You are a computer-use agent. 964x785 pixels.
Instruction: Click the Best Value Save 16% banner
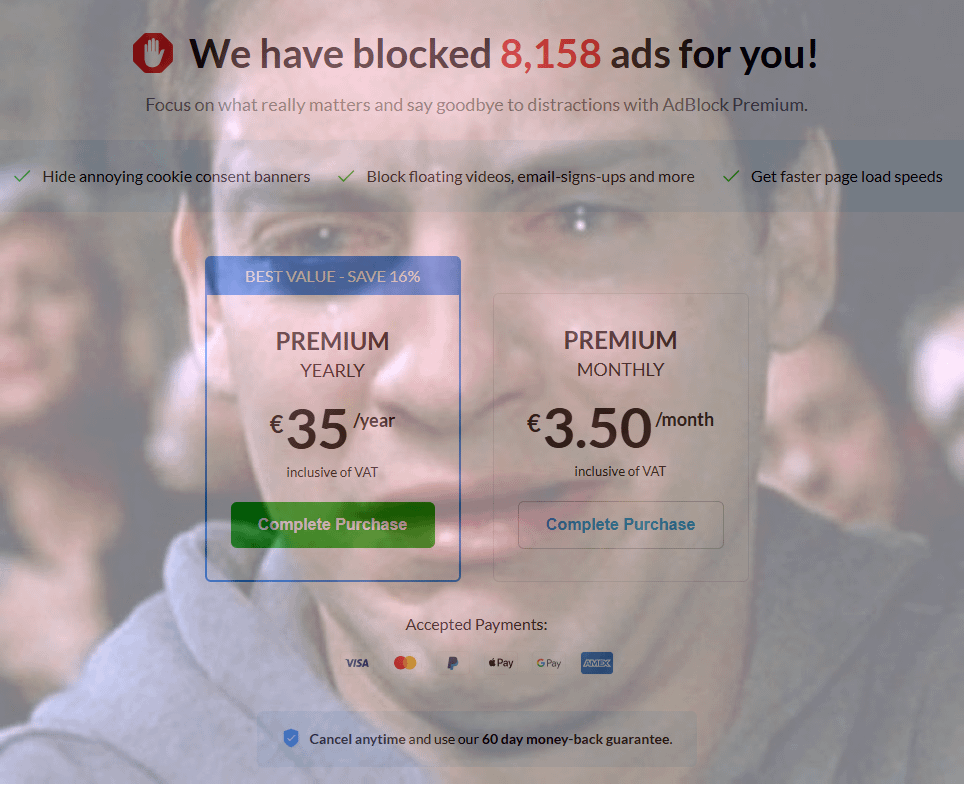click(333, 276)
